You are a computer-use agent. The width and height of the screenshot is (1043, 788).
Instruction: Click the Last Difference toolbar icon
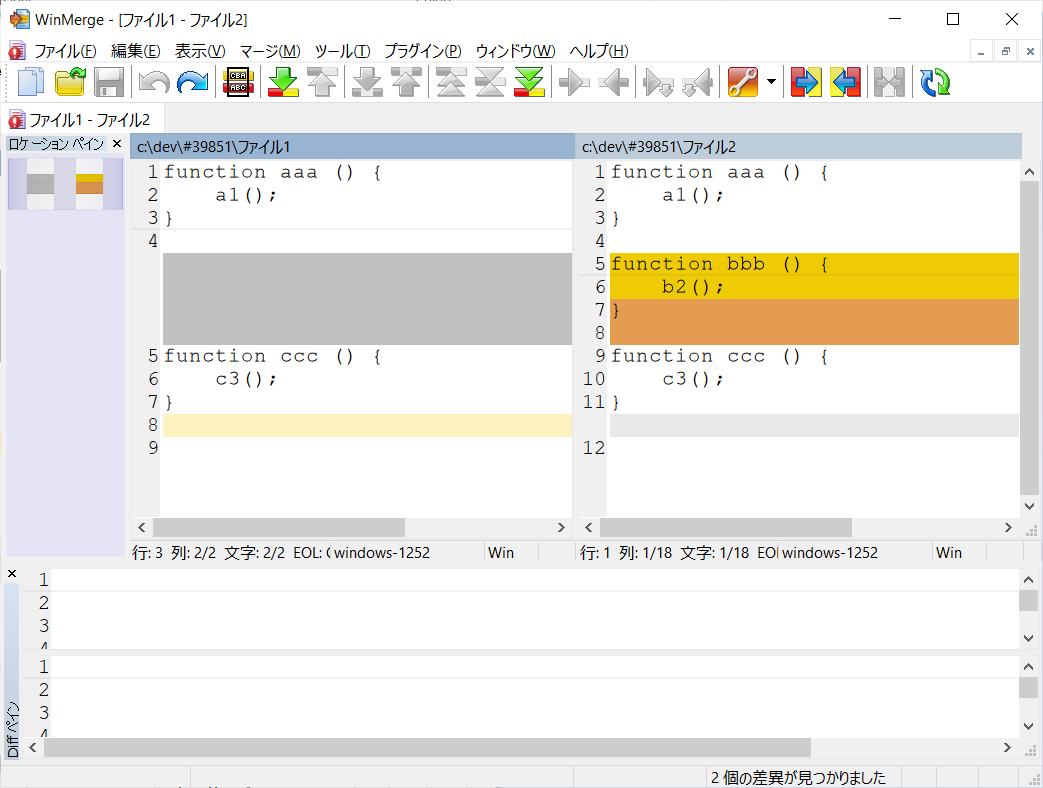[x=530, y=83]
